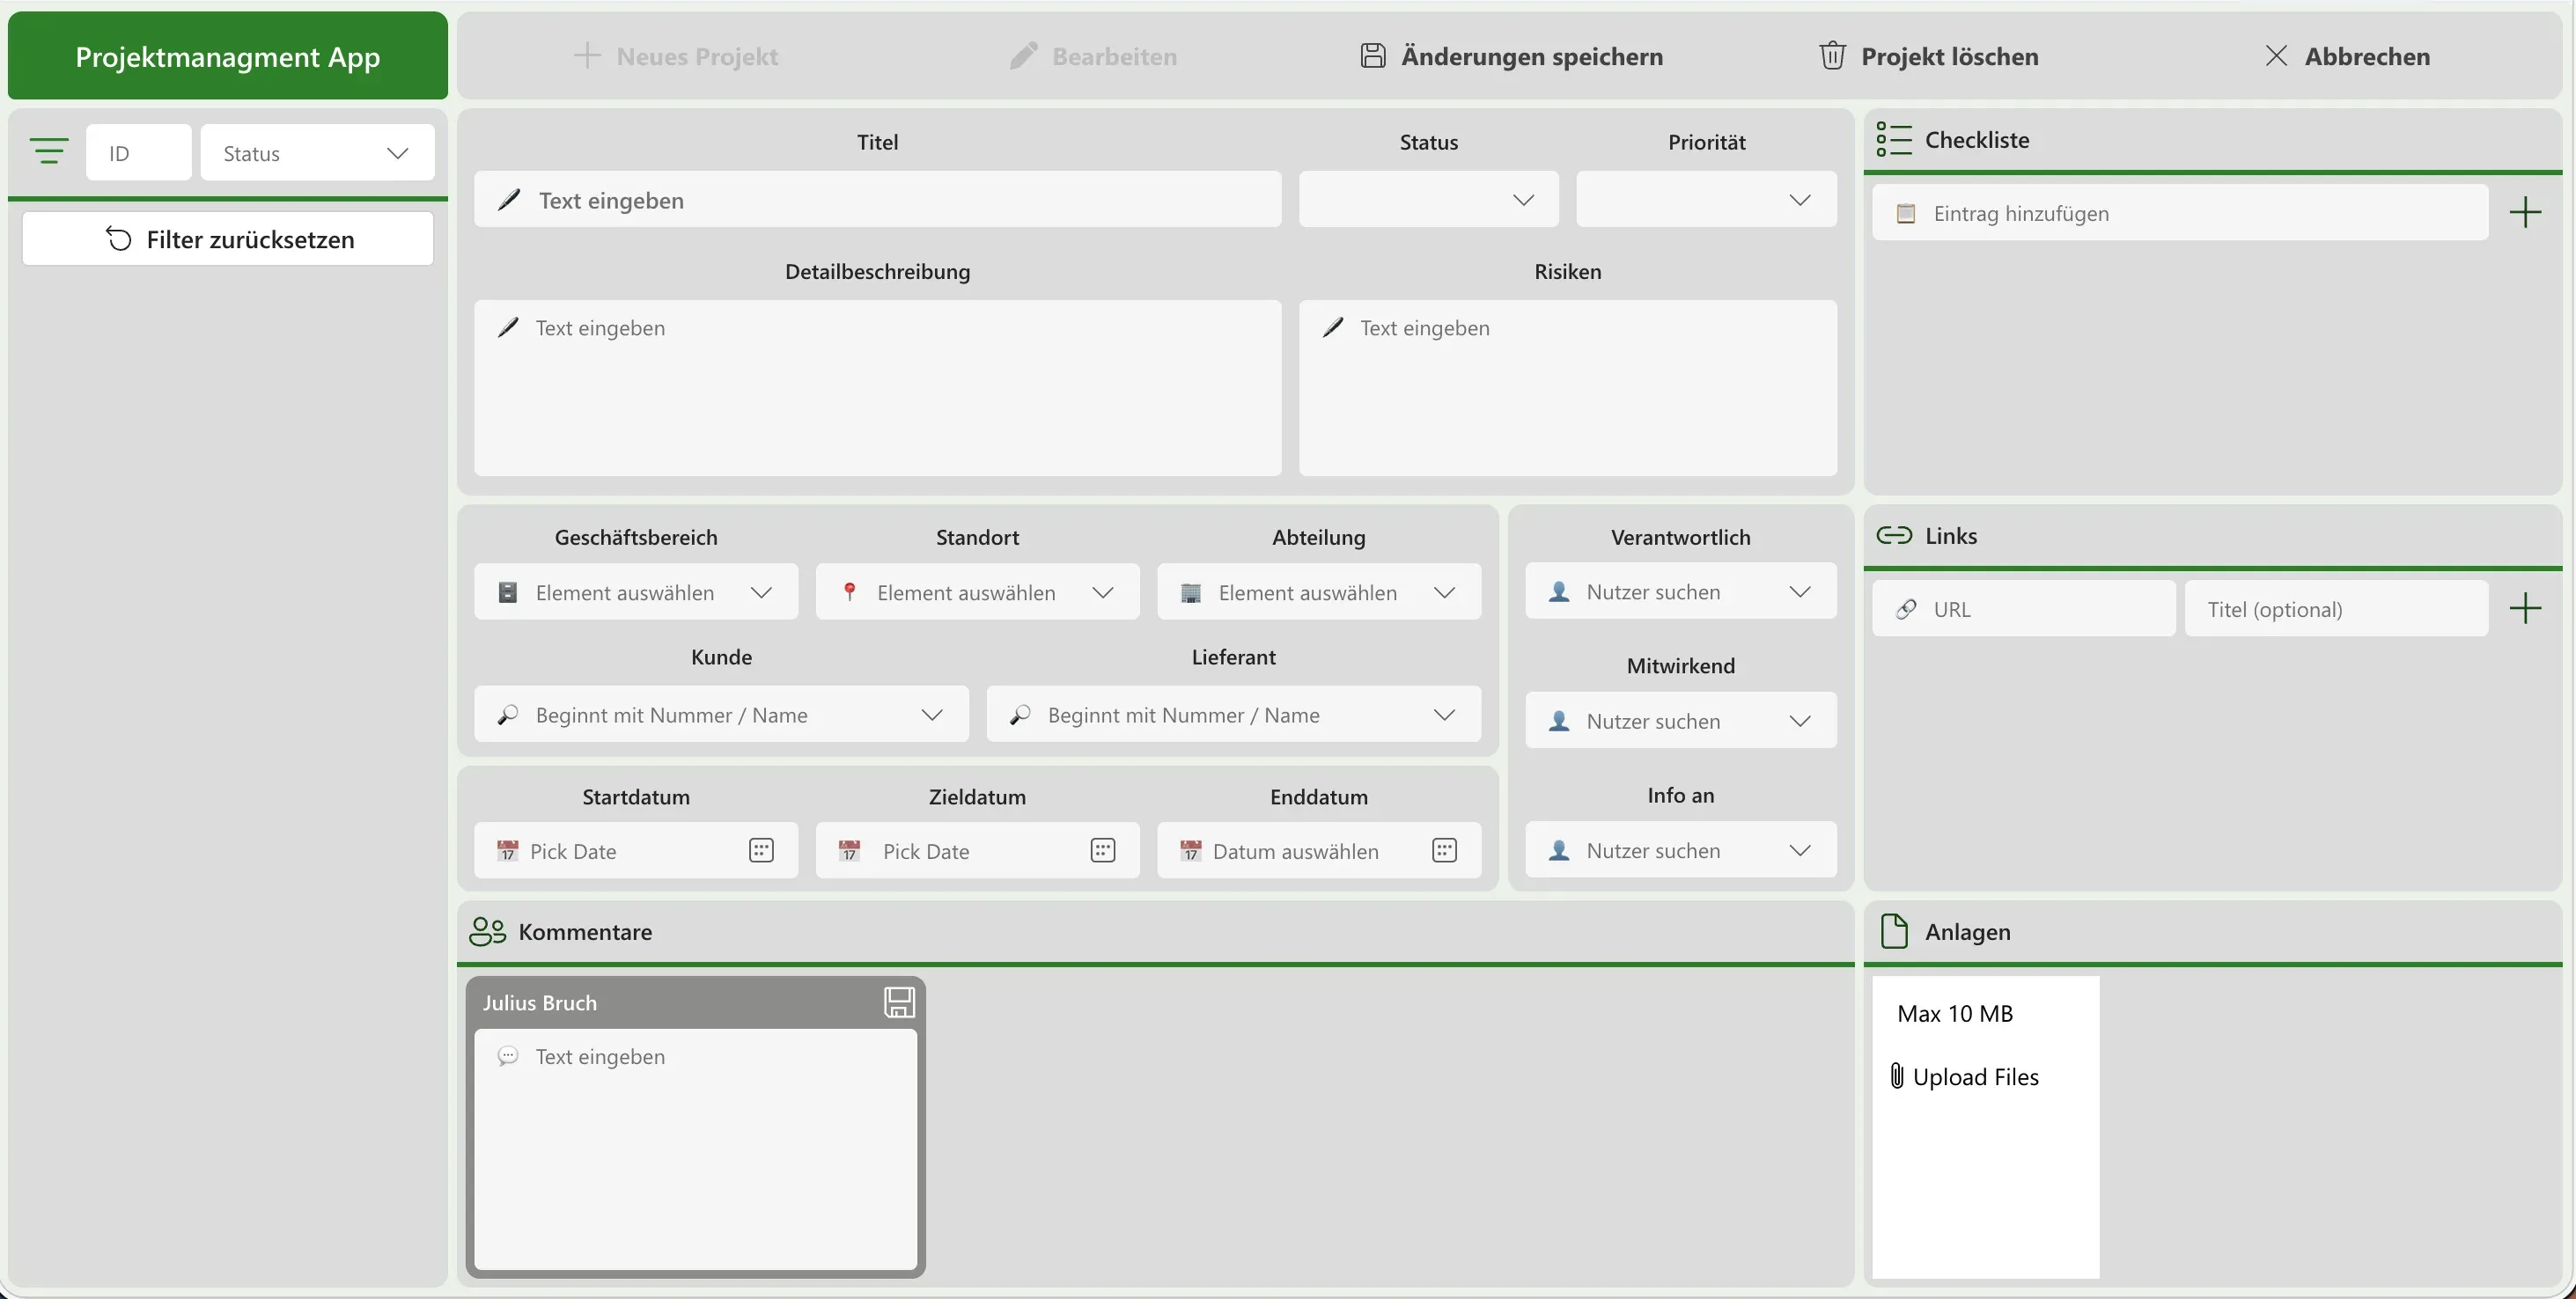Viewport: 2576px width, 1299px height.
Task: Click the X icon of Abbrechen
Action: [2276, 55]
